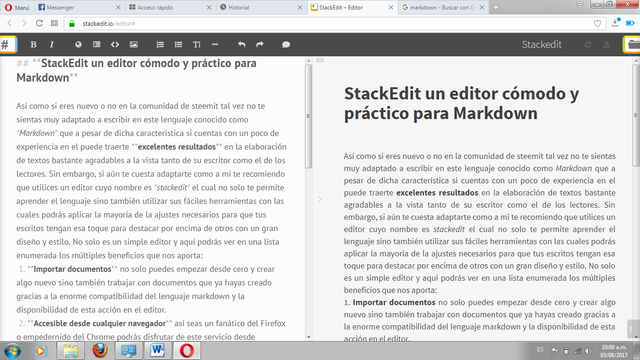Open a new browser tab
The width and height of the screenshot is (640, 360).
[496, 7]
